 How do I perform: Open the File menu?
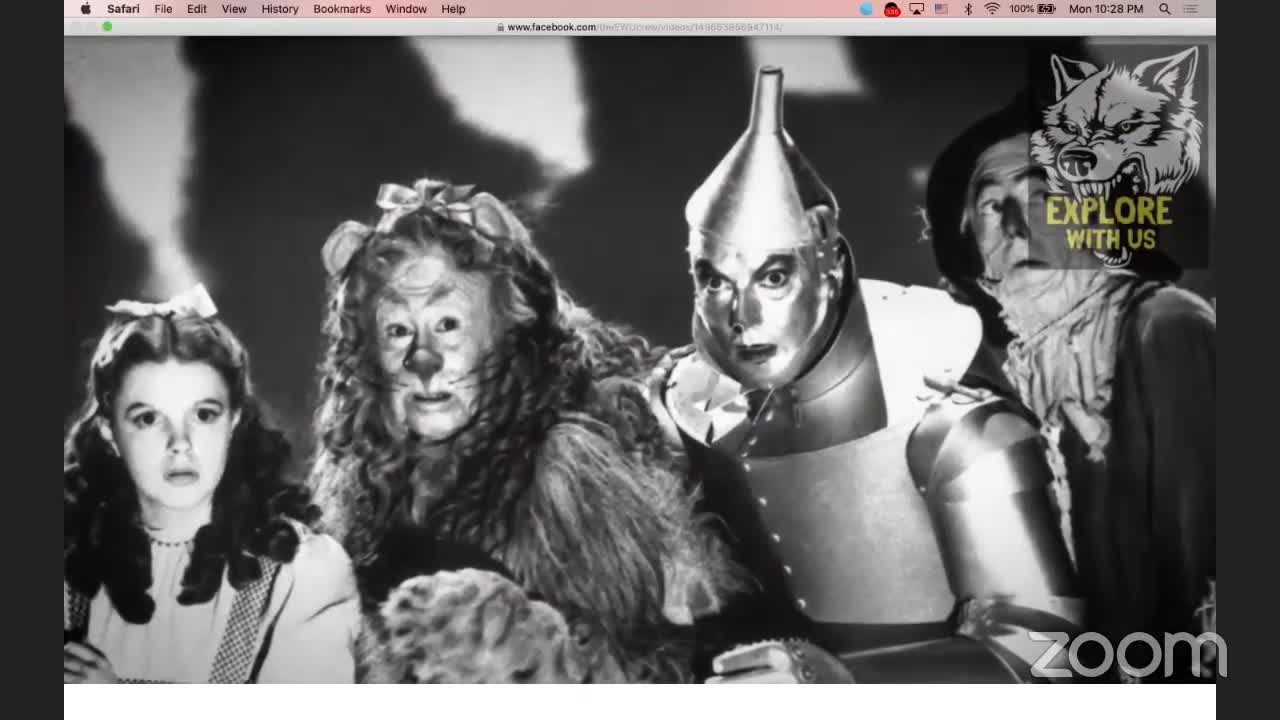coord(163,9)
